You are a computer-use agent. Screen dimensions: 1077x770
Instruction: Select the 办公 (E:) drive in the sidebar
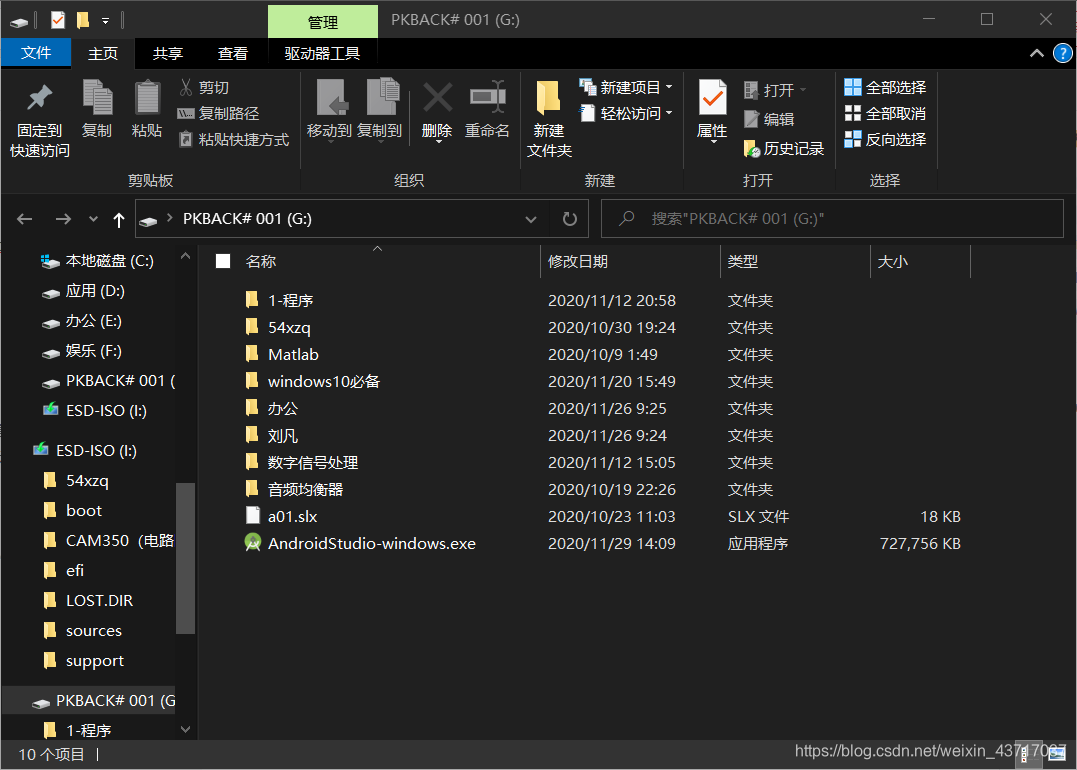tap(84, 321)
